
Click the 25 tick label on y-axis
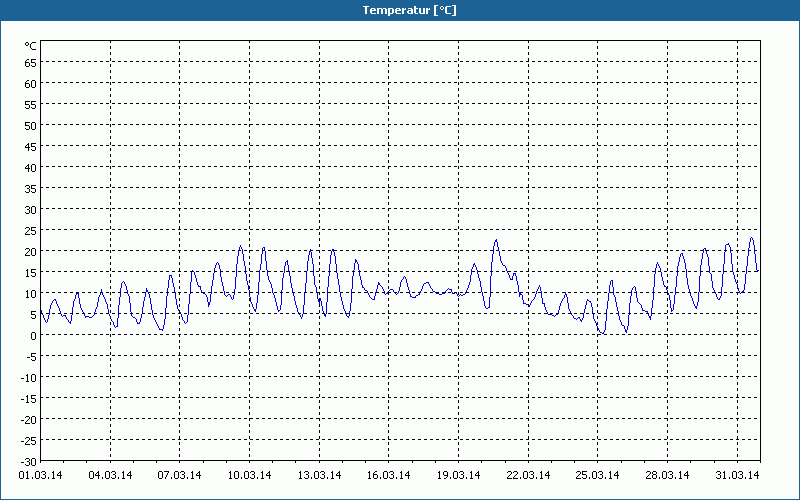tap(31, 230)
